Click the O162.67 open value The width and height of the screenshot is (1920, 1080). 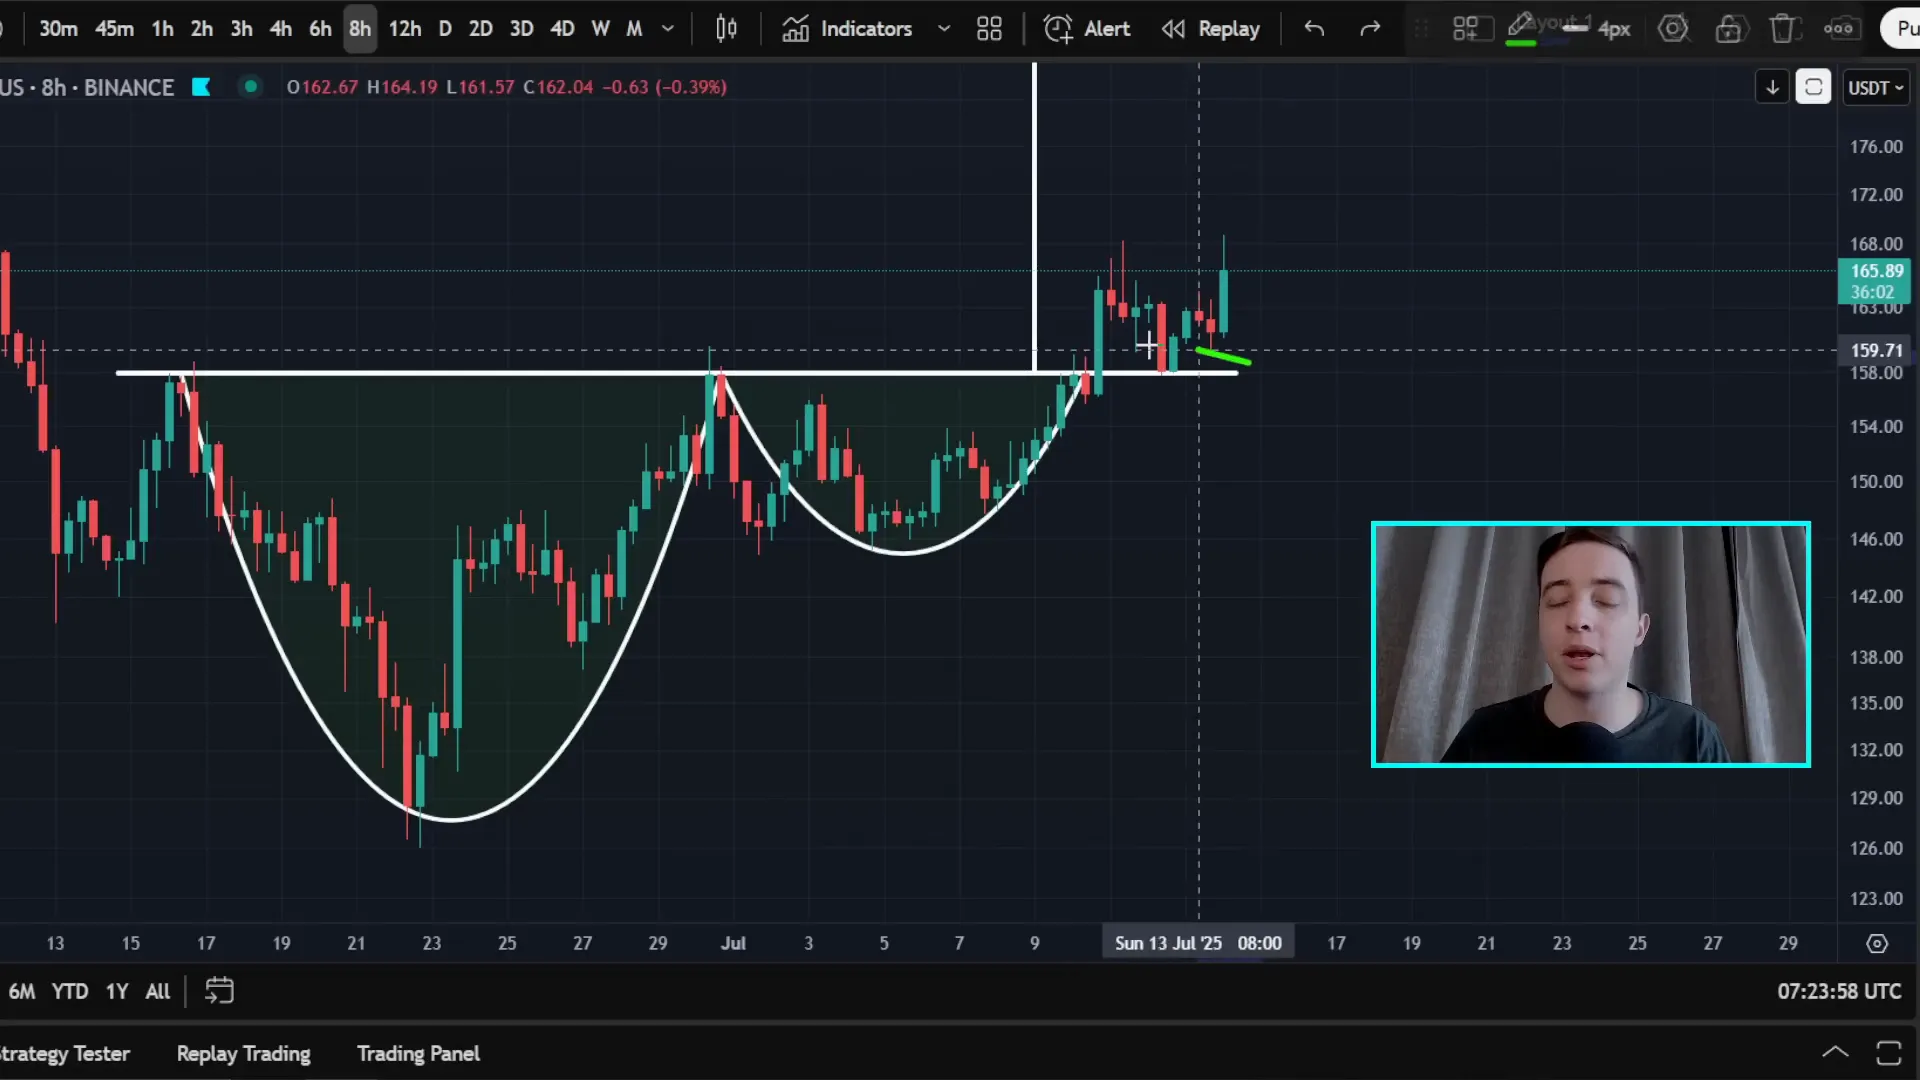[x=322, y=87]
